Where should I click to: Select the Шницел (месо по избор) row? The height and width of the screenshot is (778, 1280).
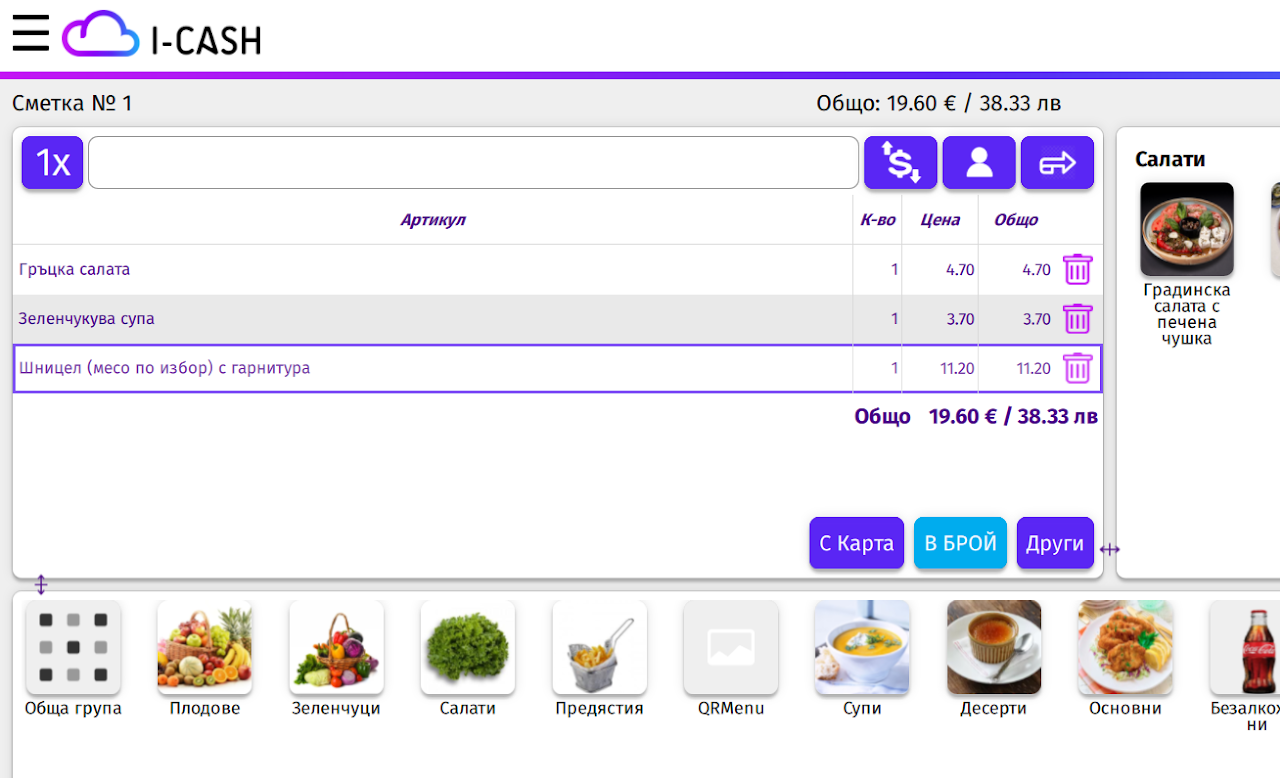558,368
